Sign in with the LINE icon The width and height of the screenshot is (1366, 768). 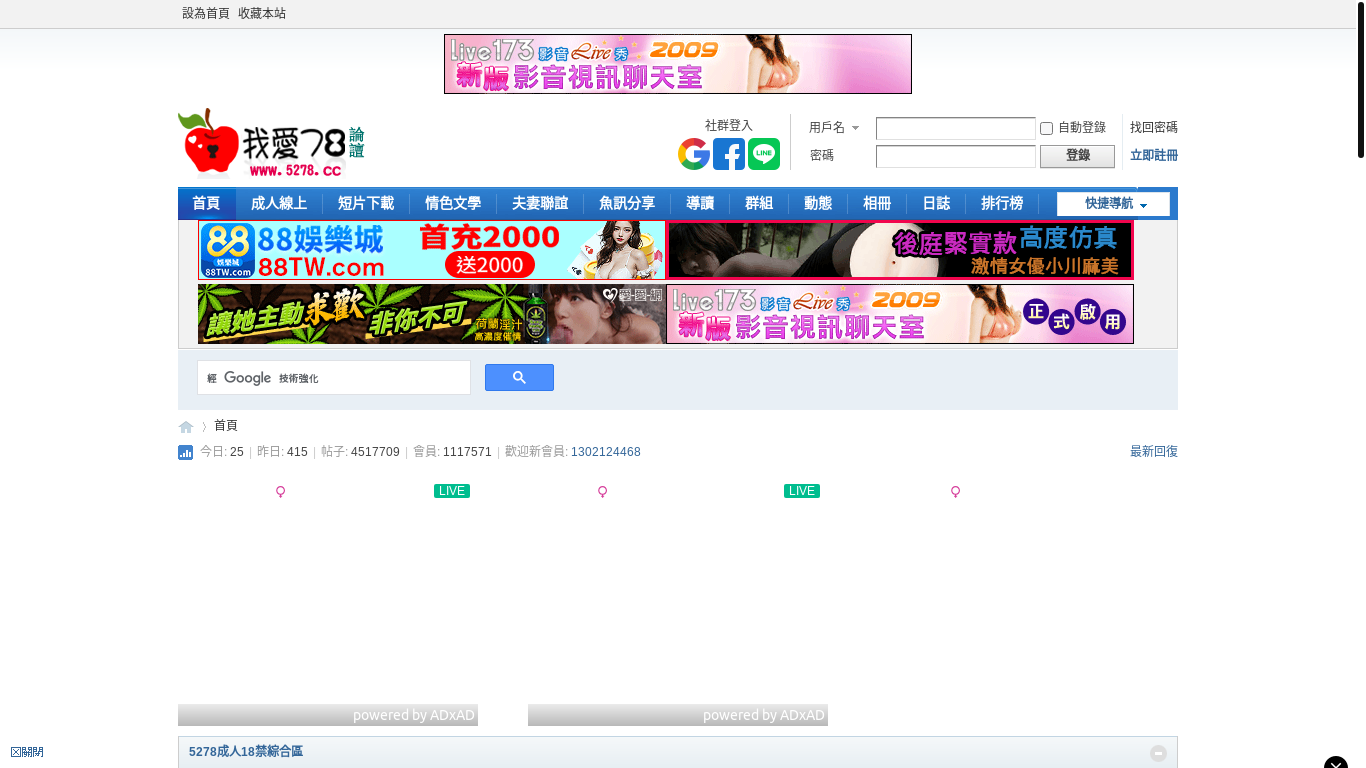coord(764,154)
